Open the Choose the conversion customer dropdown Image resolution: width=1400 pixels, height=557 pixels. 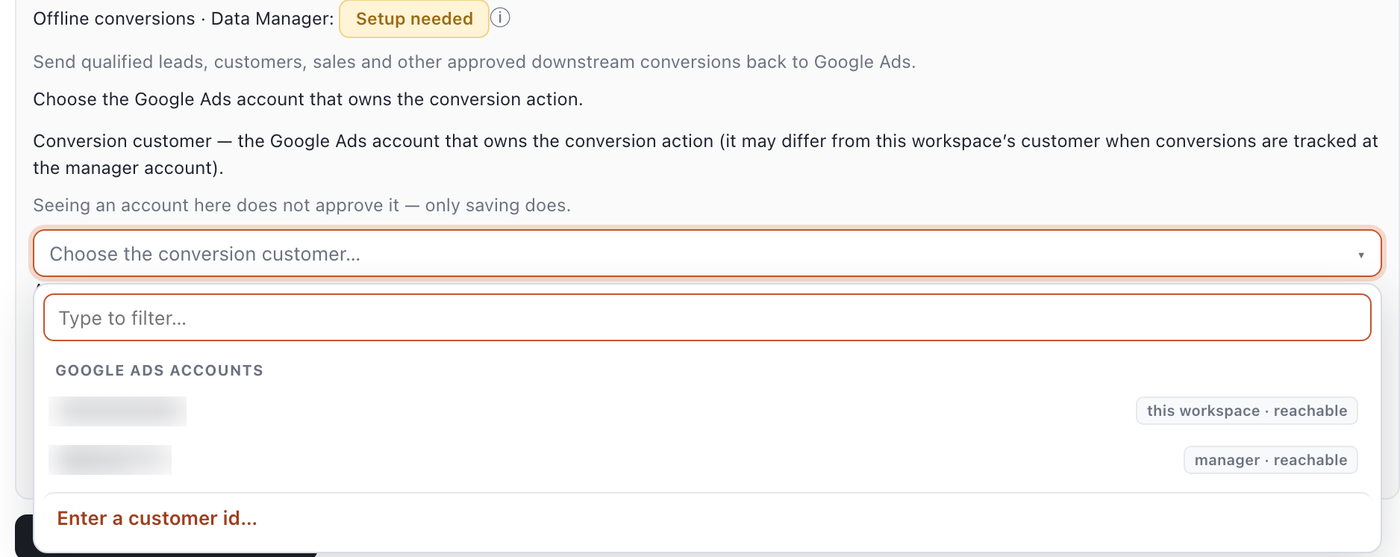707,254
